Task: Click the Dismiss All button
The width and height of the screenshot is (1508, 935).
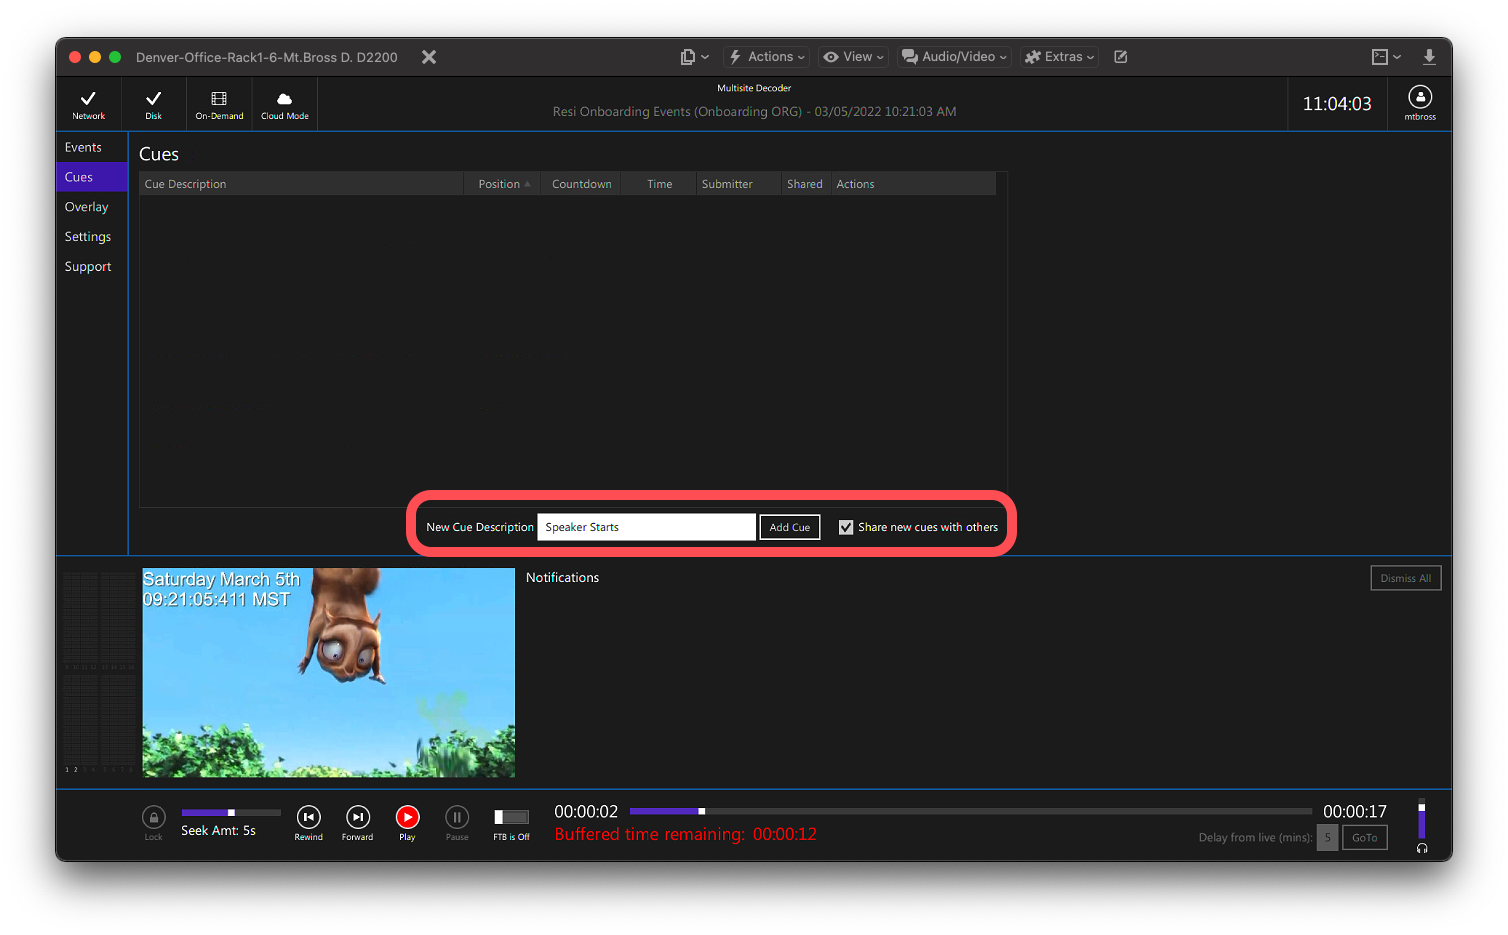Action: pyautogui.click(x=1405, y=577)
